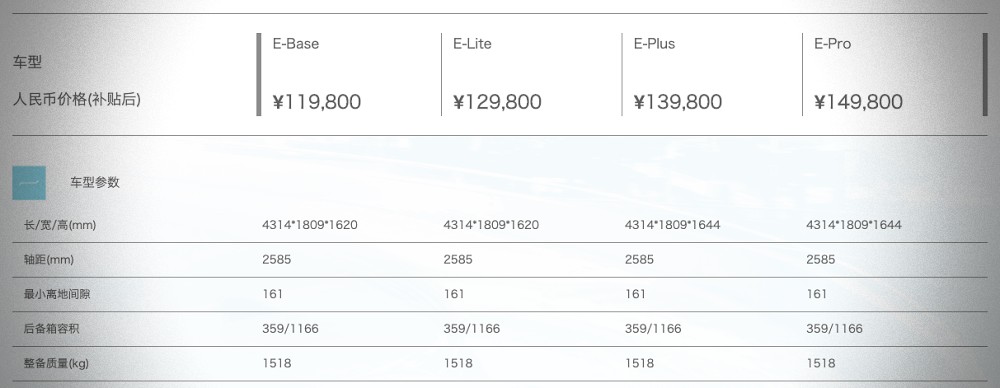Click the 轴距(mm) row label

tap(49, 260)
